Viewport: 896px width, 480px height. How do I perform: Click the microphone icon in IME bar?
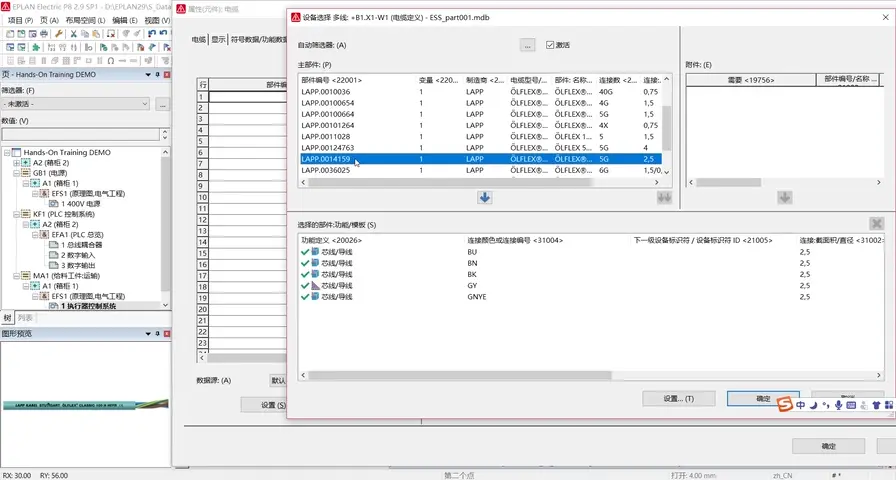pyautogui.click(x=838, y=405)
